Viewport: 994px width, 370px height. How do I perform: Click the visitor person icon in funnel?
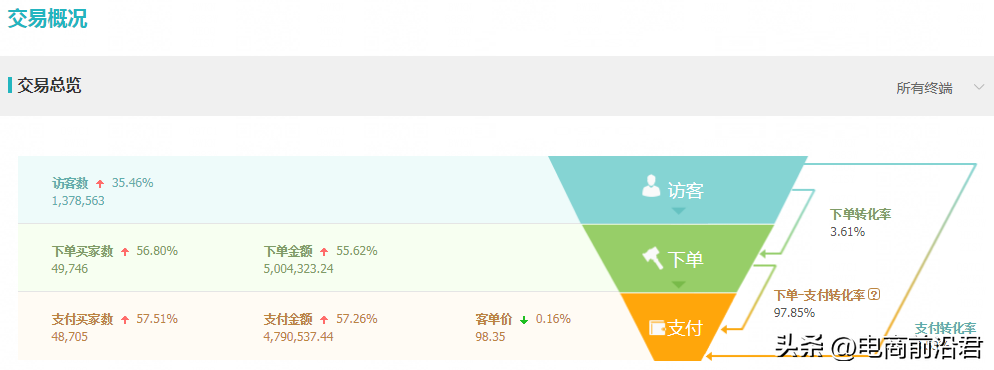(x=651, y=186)
